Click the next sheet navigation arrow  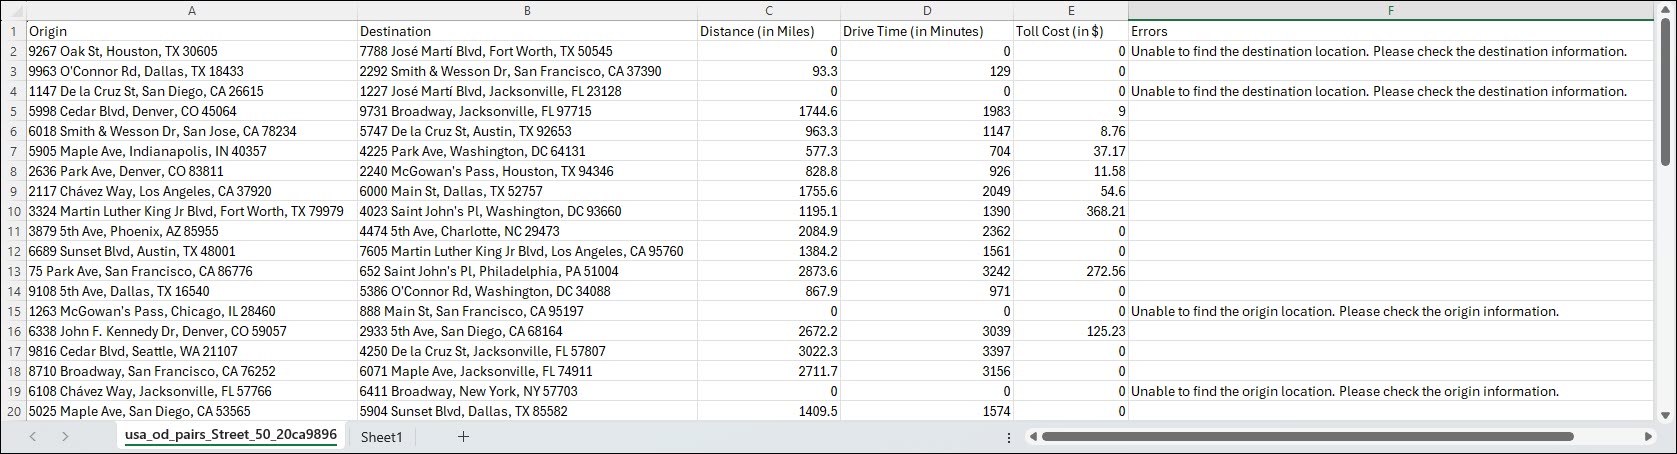click(65, 437)
